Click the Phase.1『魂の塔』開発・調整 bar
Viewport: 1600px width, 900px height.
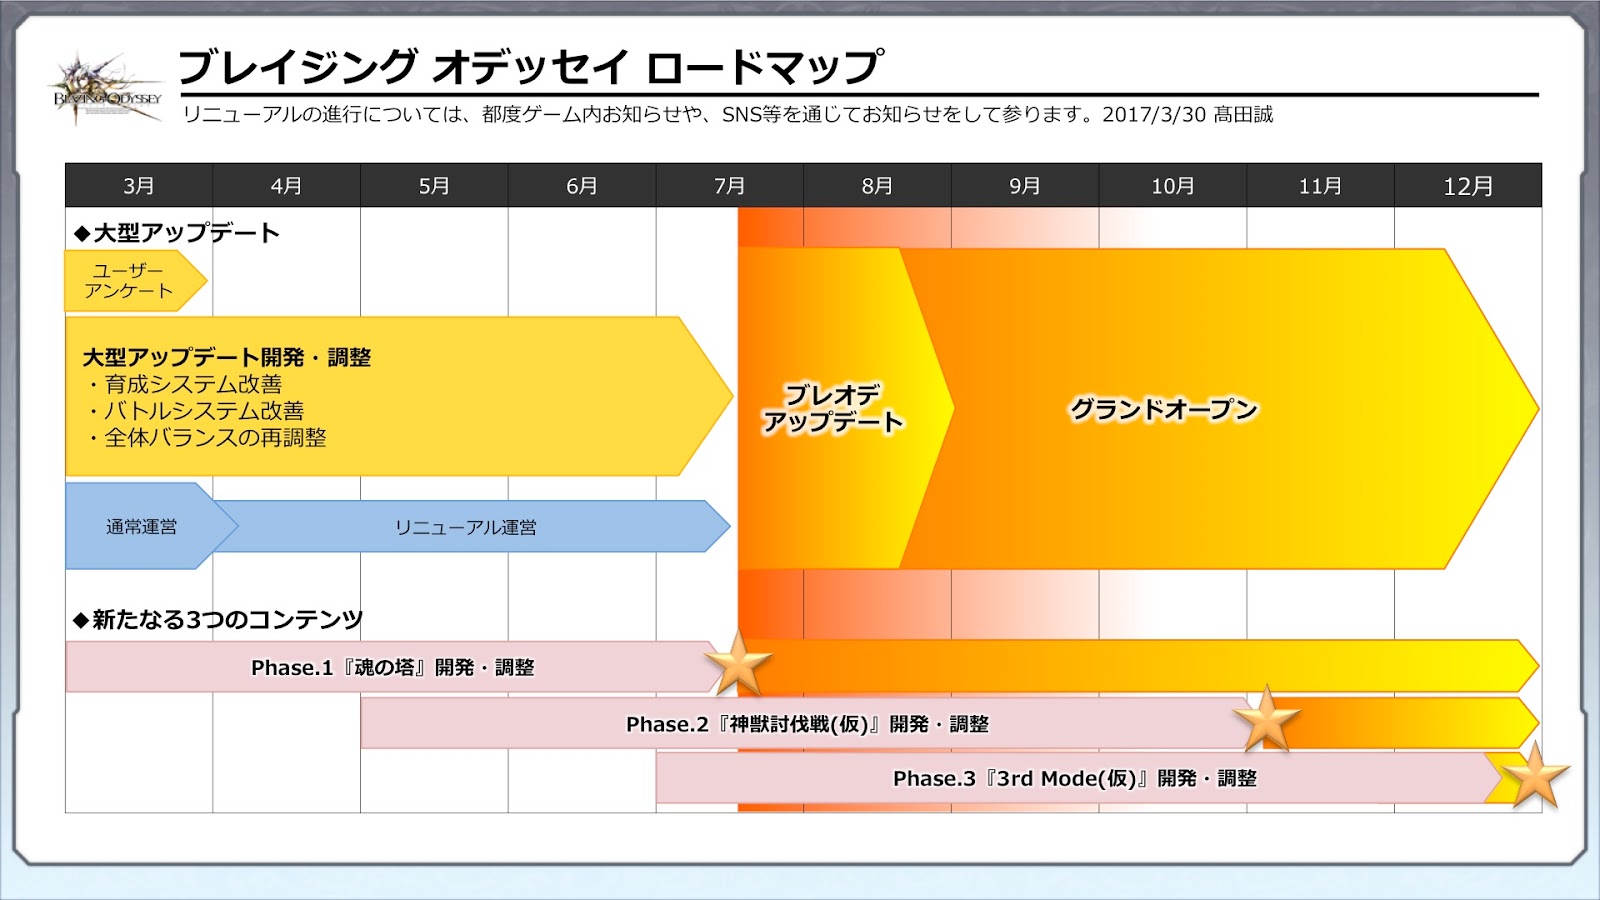[x=392, y=667]
